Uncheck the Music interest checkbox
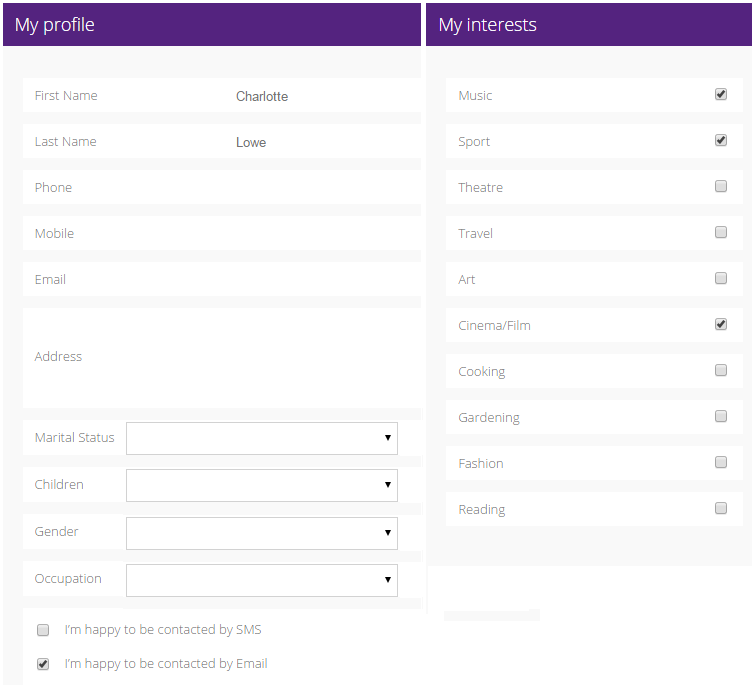The image size is (752, 685). pyautogui.click(x=721, y=94)
